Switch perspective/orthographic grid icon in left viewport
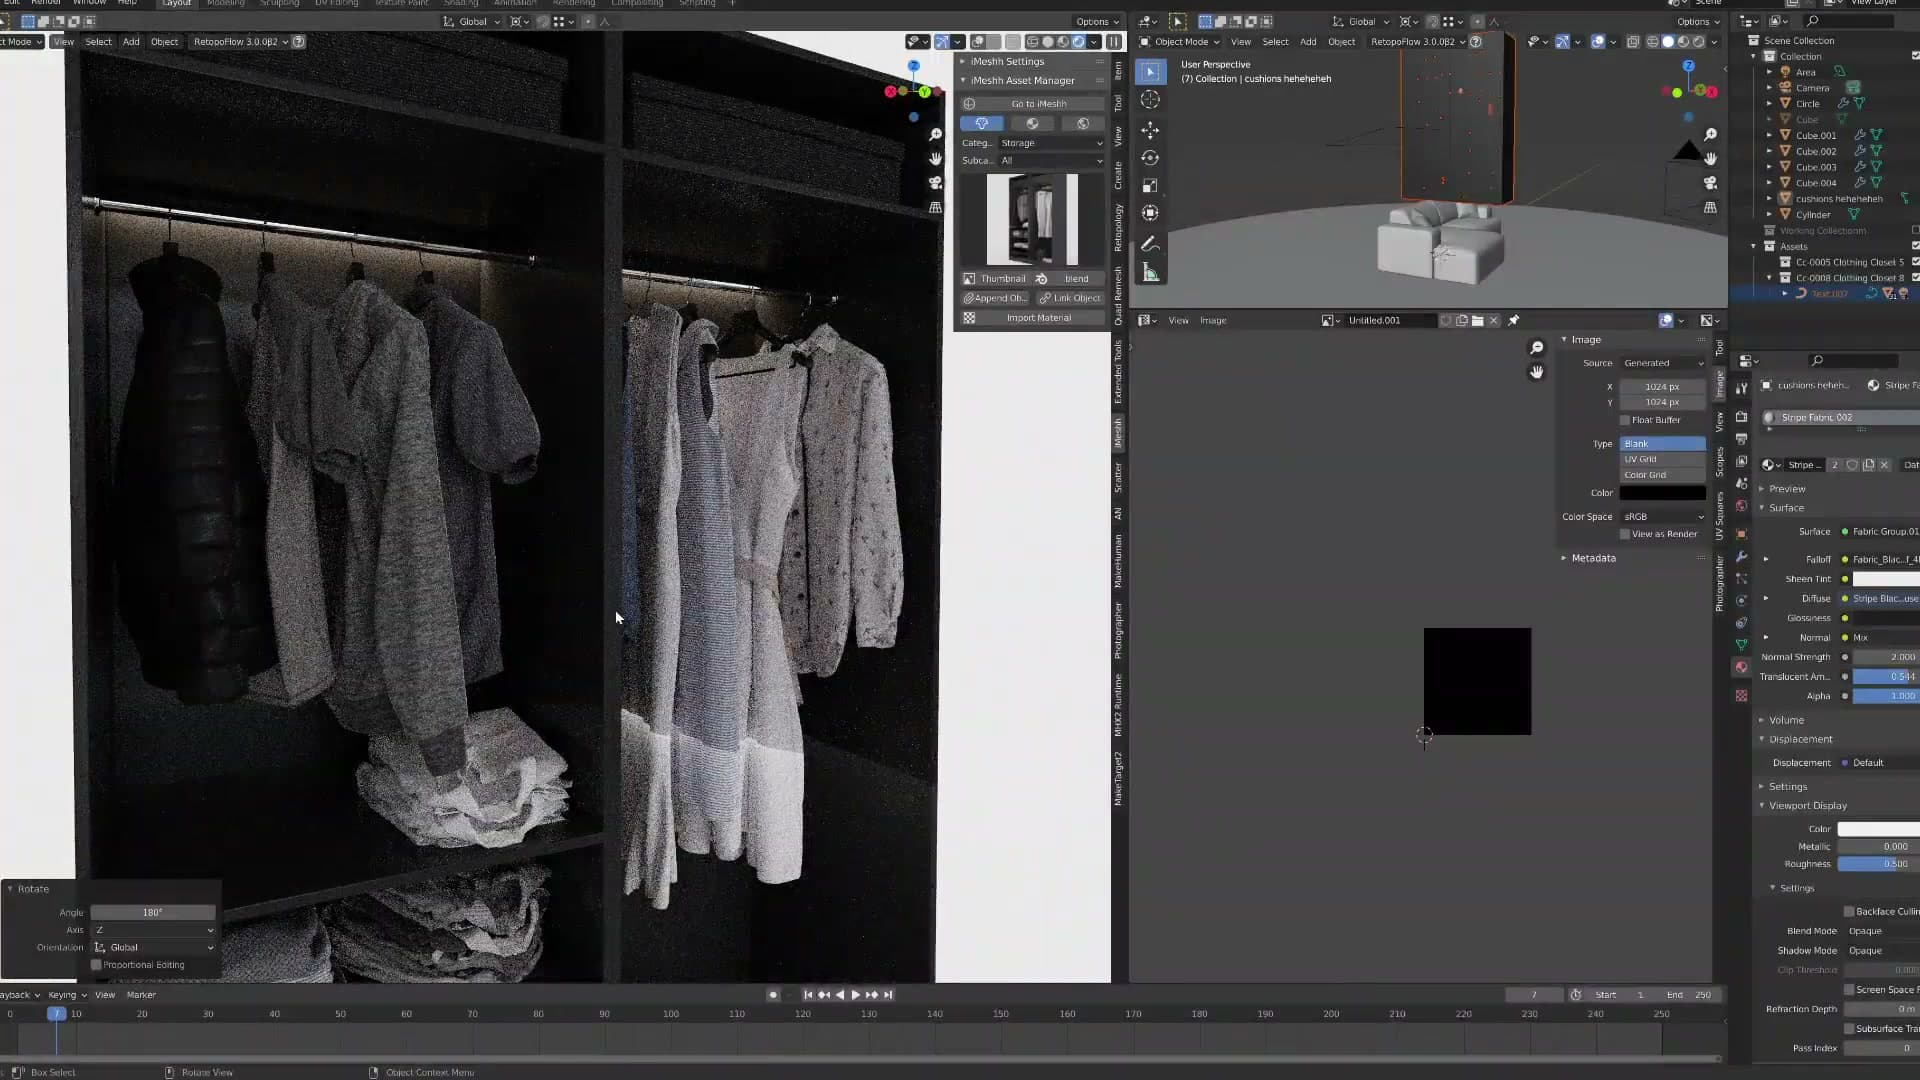The height and width of the screenshot is (1080, 1920). [x=935, y=207]
